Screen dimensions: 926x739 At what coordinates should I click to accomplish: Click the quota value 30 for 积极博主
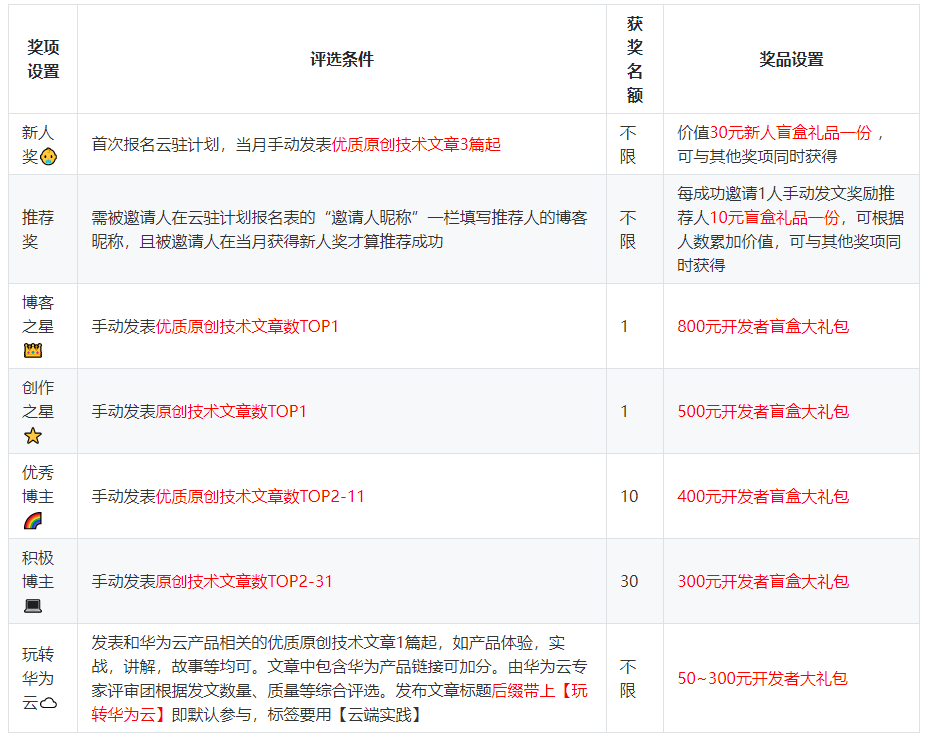pyautogui.click(x=629, y=581)
